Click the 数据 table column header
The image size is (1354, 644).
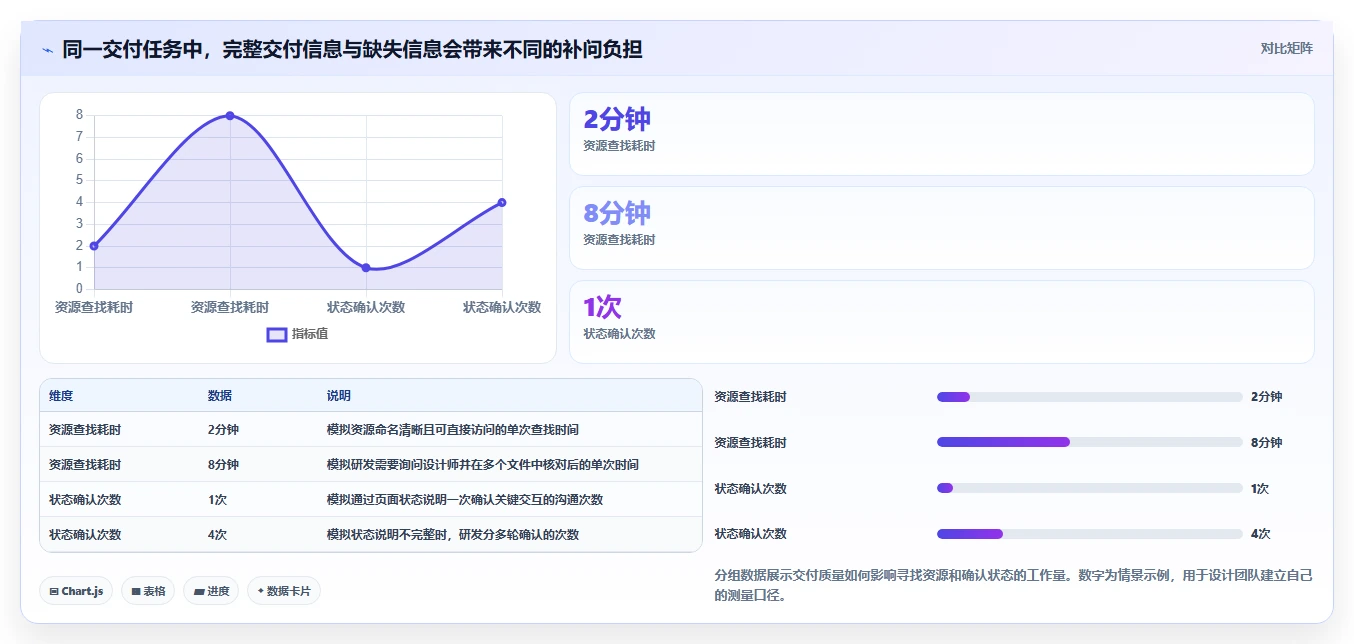coord(220,396)
